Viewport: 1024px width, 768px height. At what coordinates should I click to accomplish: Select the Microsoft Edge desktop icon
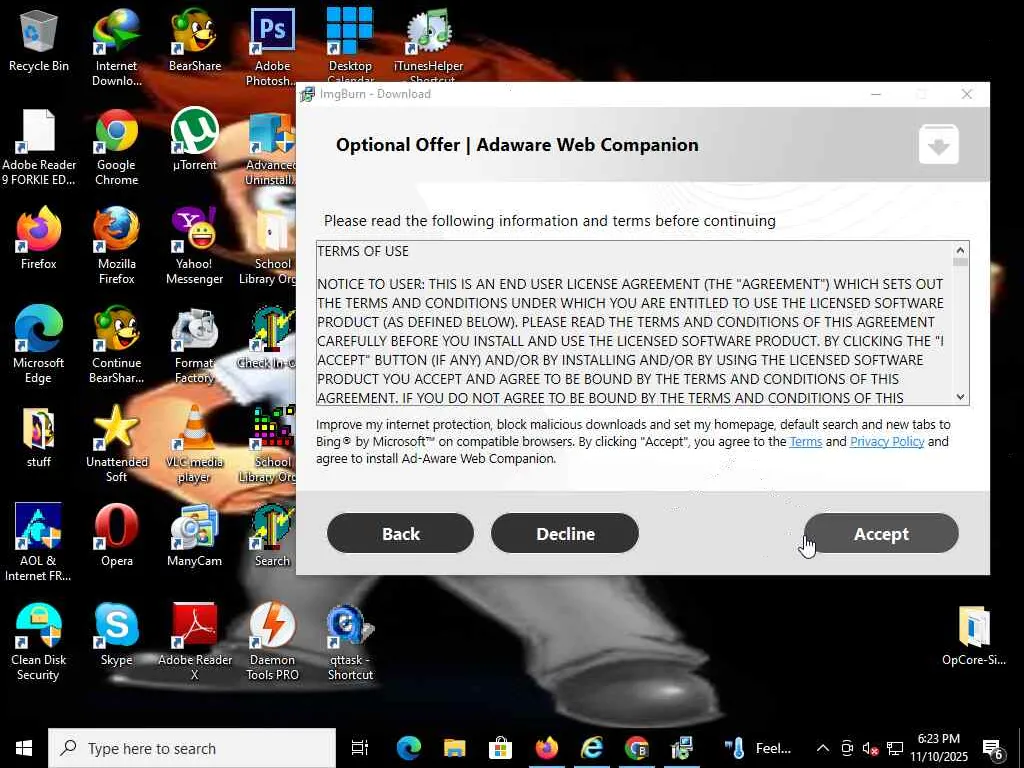point(39,344)
